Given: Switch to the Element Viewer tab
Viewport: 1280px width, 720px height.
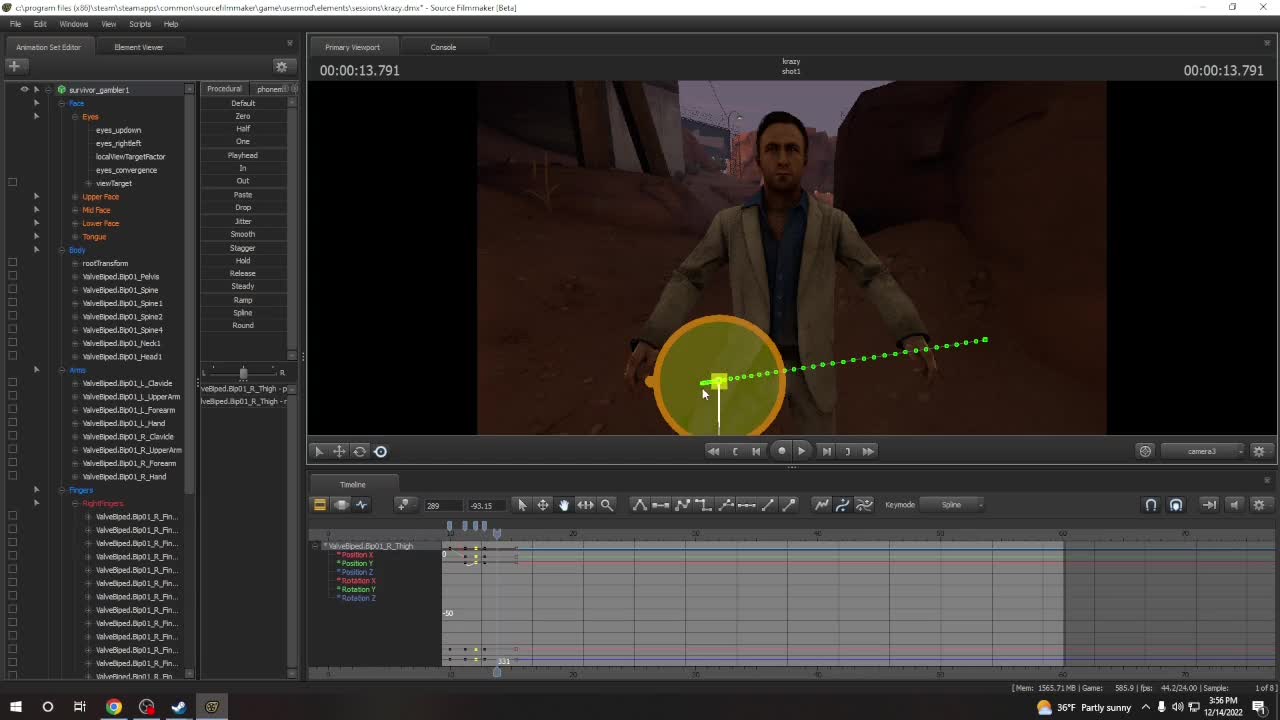Looking at the screenshot, I should tap(139, 47).
